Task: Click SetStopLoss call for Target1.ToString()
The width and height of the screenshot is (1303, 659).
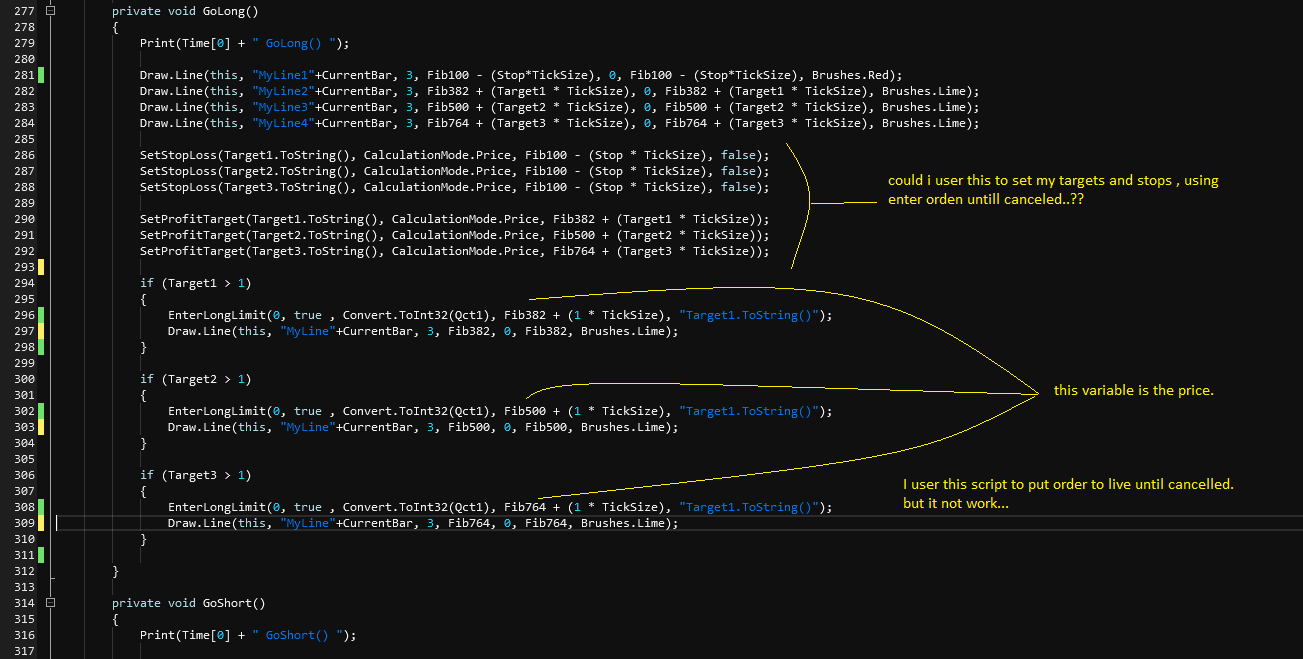Action: coord(455,155)
